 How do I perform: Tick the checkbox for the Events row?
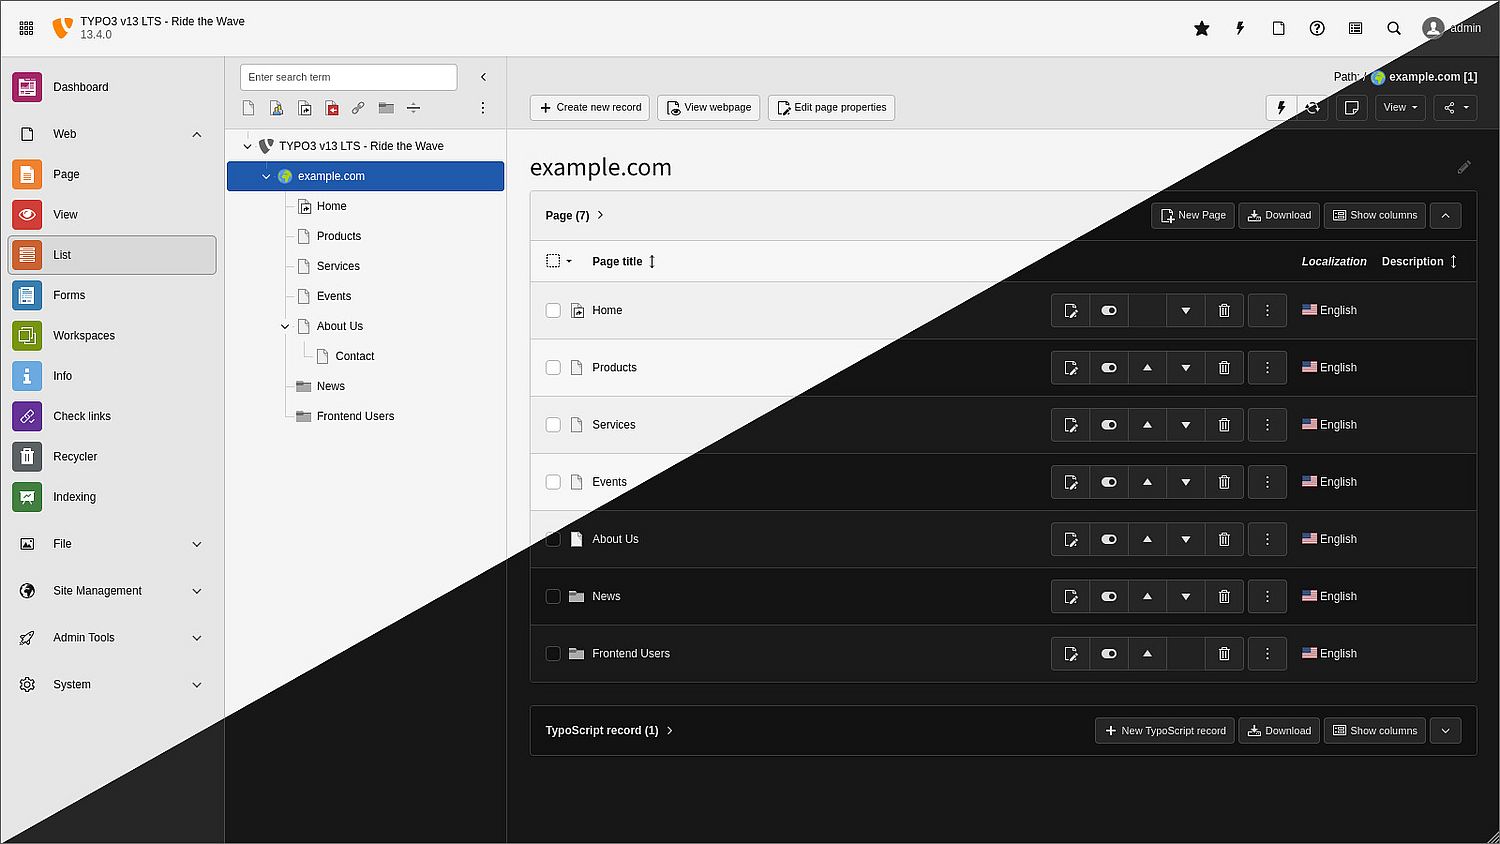click(553, 481)
